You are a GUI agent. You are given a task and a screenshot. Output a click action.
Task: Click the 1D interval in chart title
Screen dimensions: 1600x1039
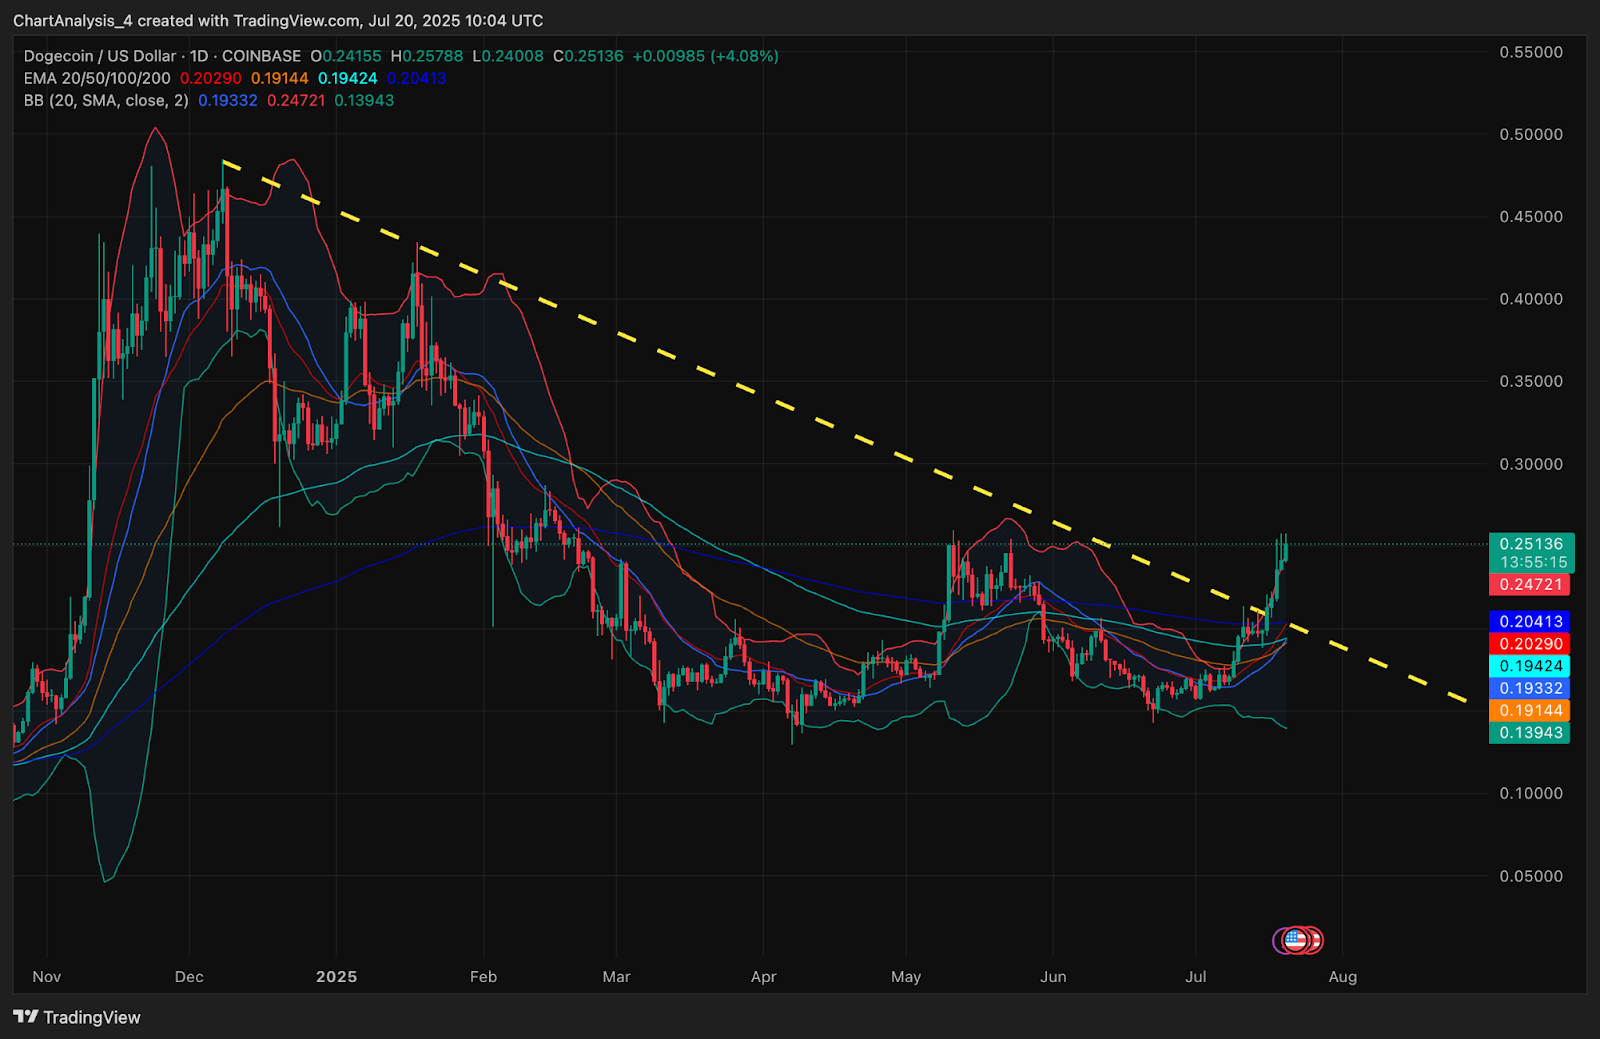click(x=199, y=56)
